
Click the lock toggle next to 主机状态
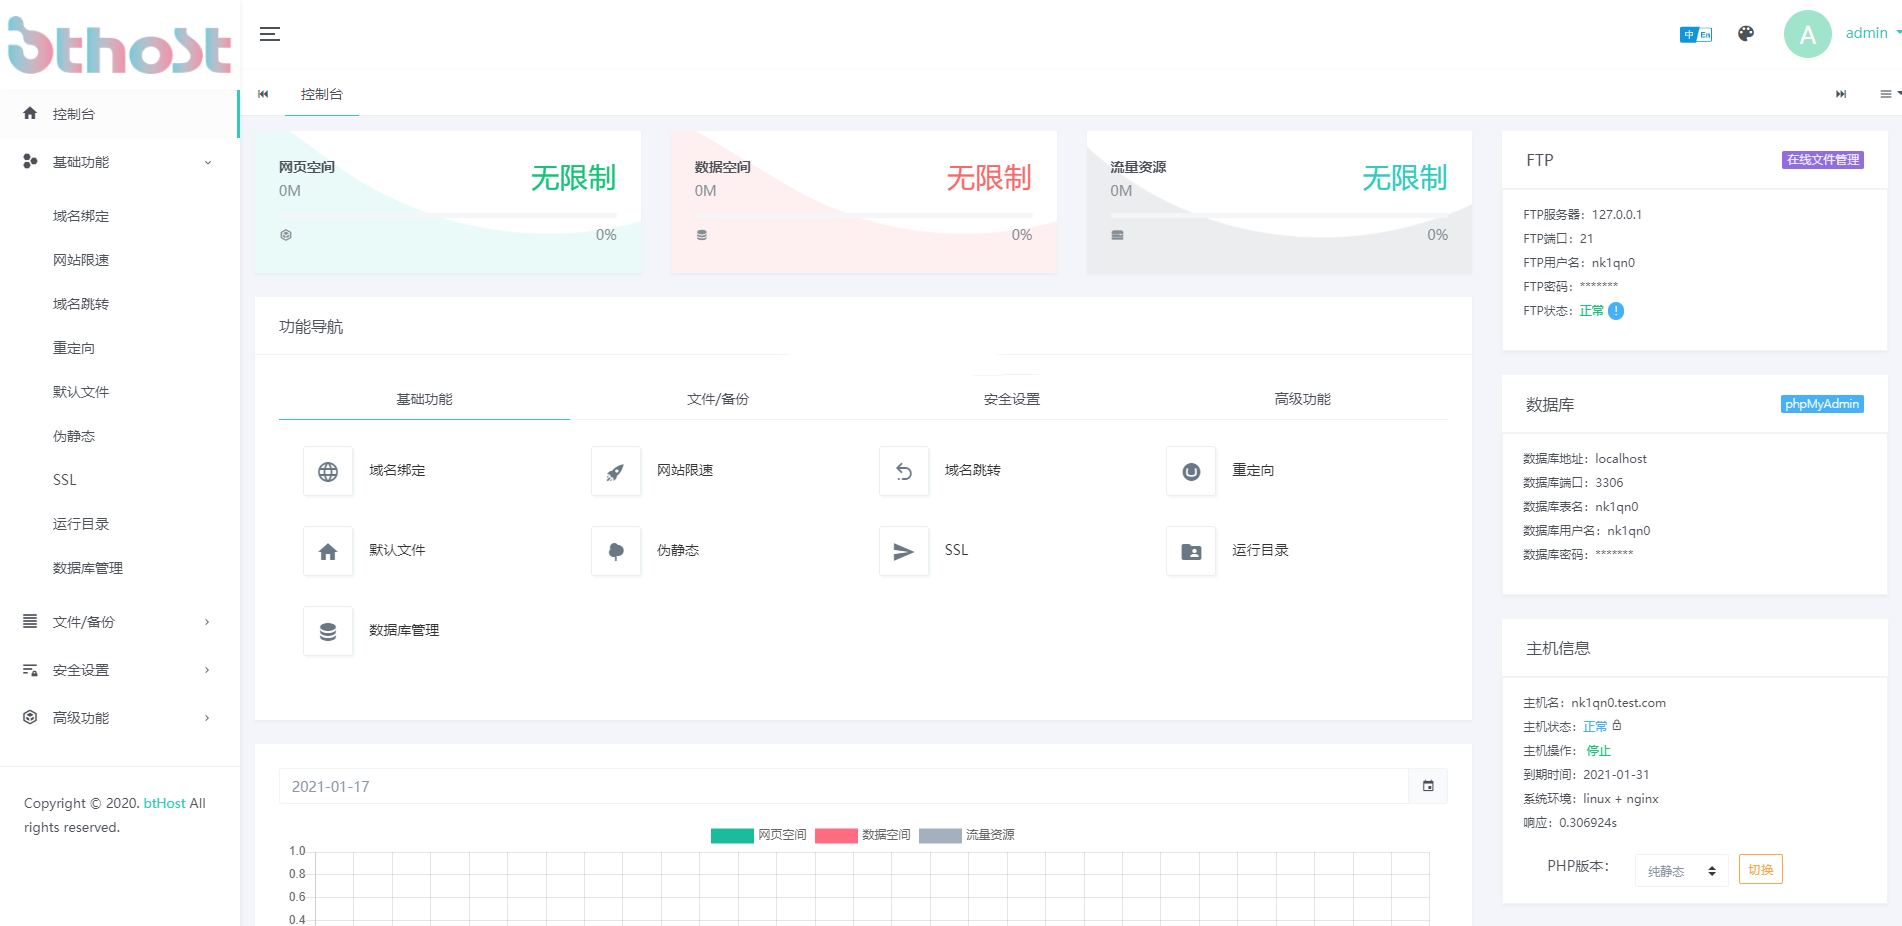tap(1616, 726)
